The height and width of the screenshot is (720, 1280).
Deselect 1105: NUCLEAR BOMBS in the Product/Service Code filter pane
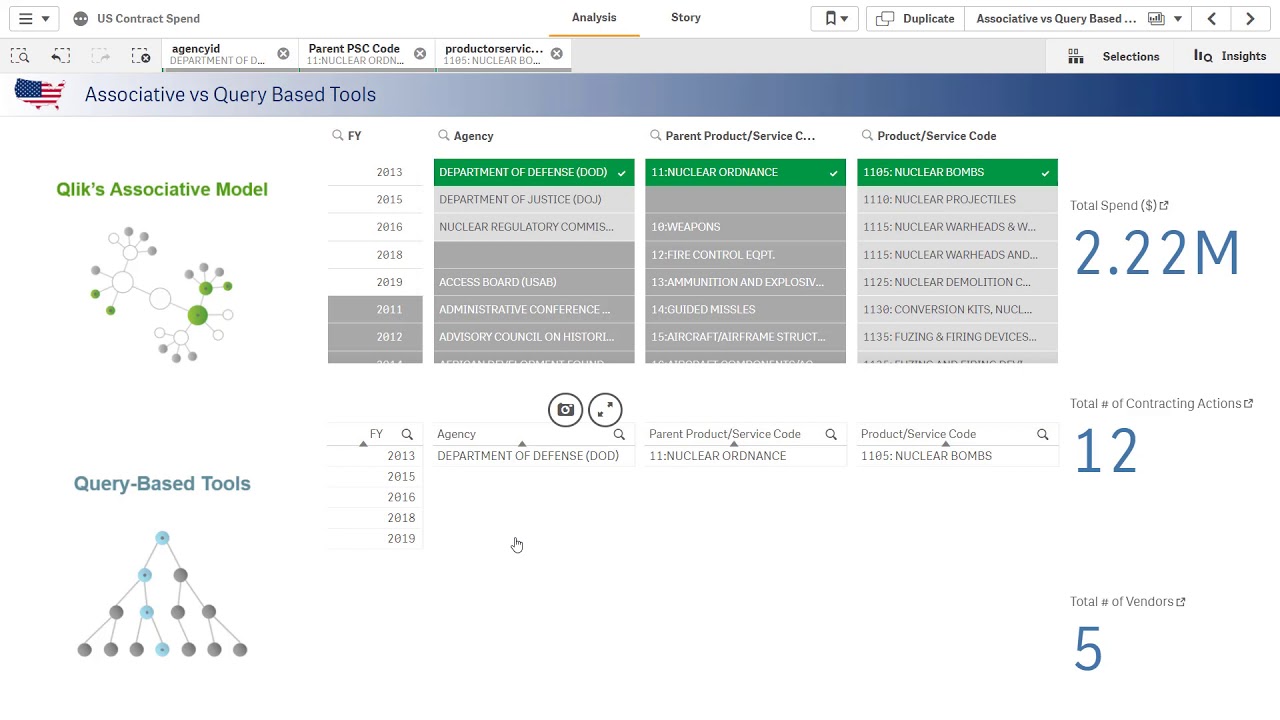click(x=958, y=172)
